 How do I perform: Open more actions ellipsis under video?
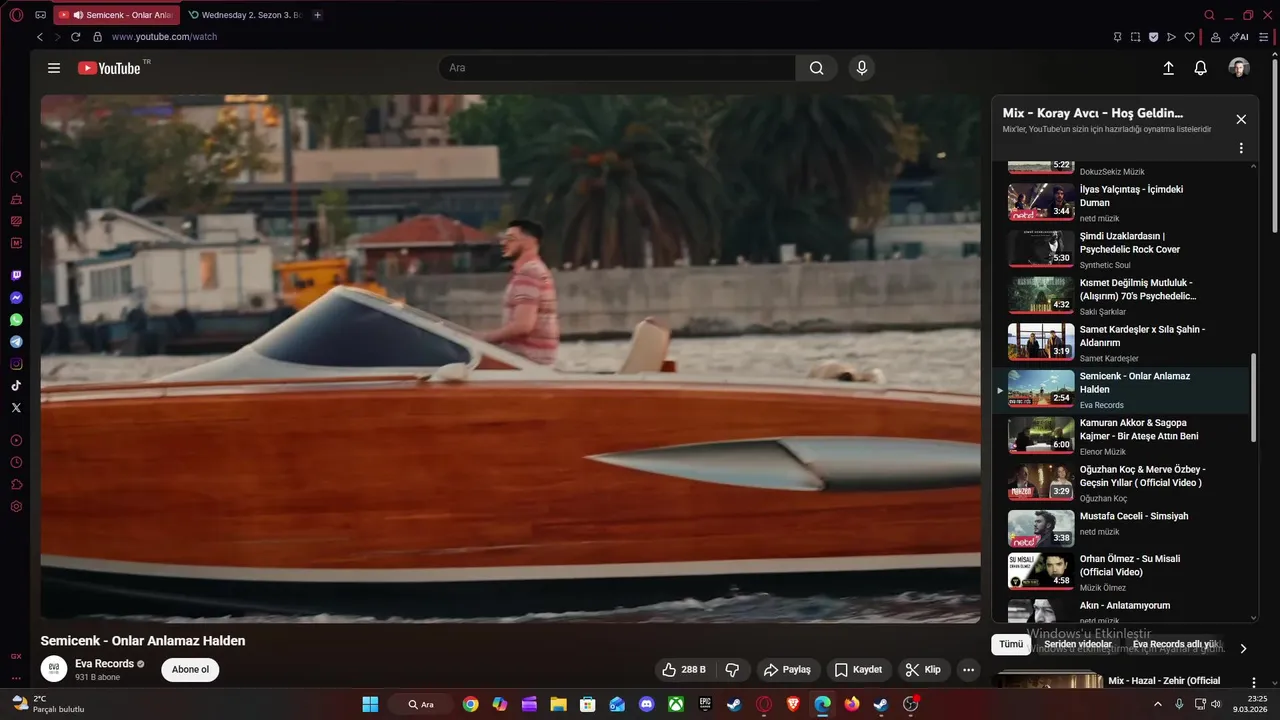point(968,670)
